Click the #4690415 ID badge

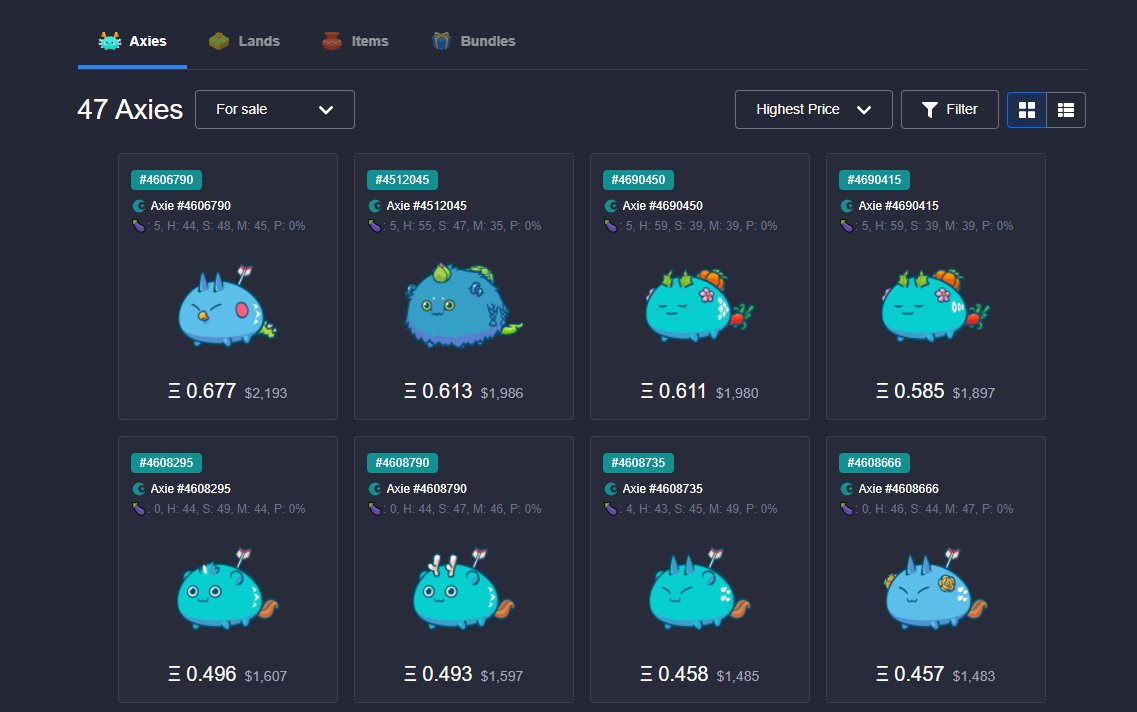875,180
